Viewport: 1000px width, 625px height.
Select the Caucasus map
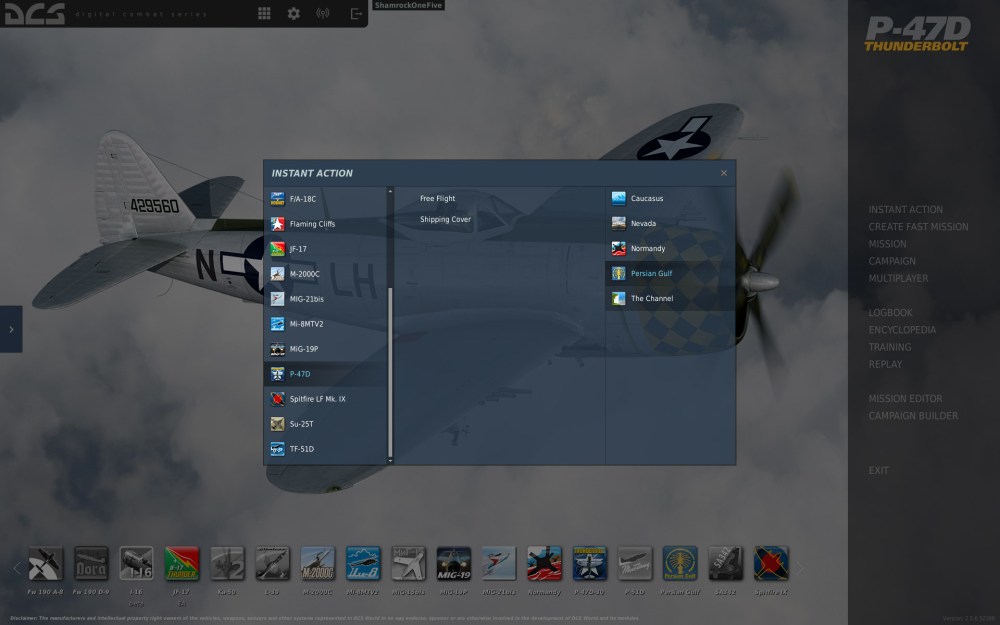[x=646, y=198]
